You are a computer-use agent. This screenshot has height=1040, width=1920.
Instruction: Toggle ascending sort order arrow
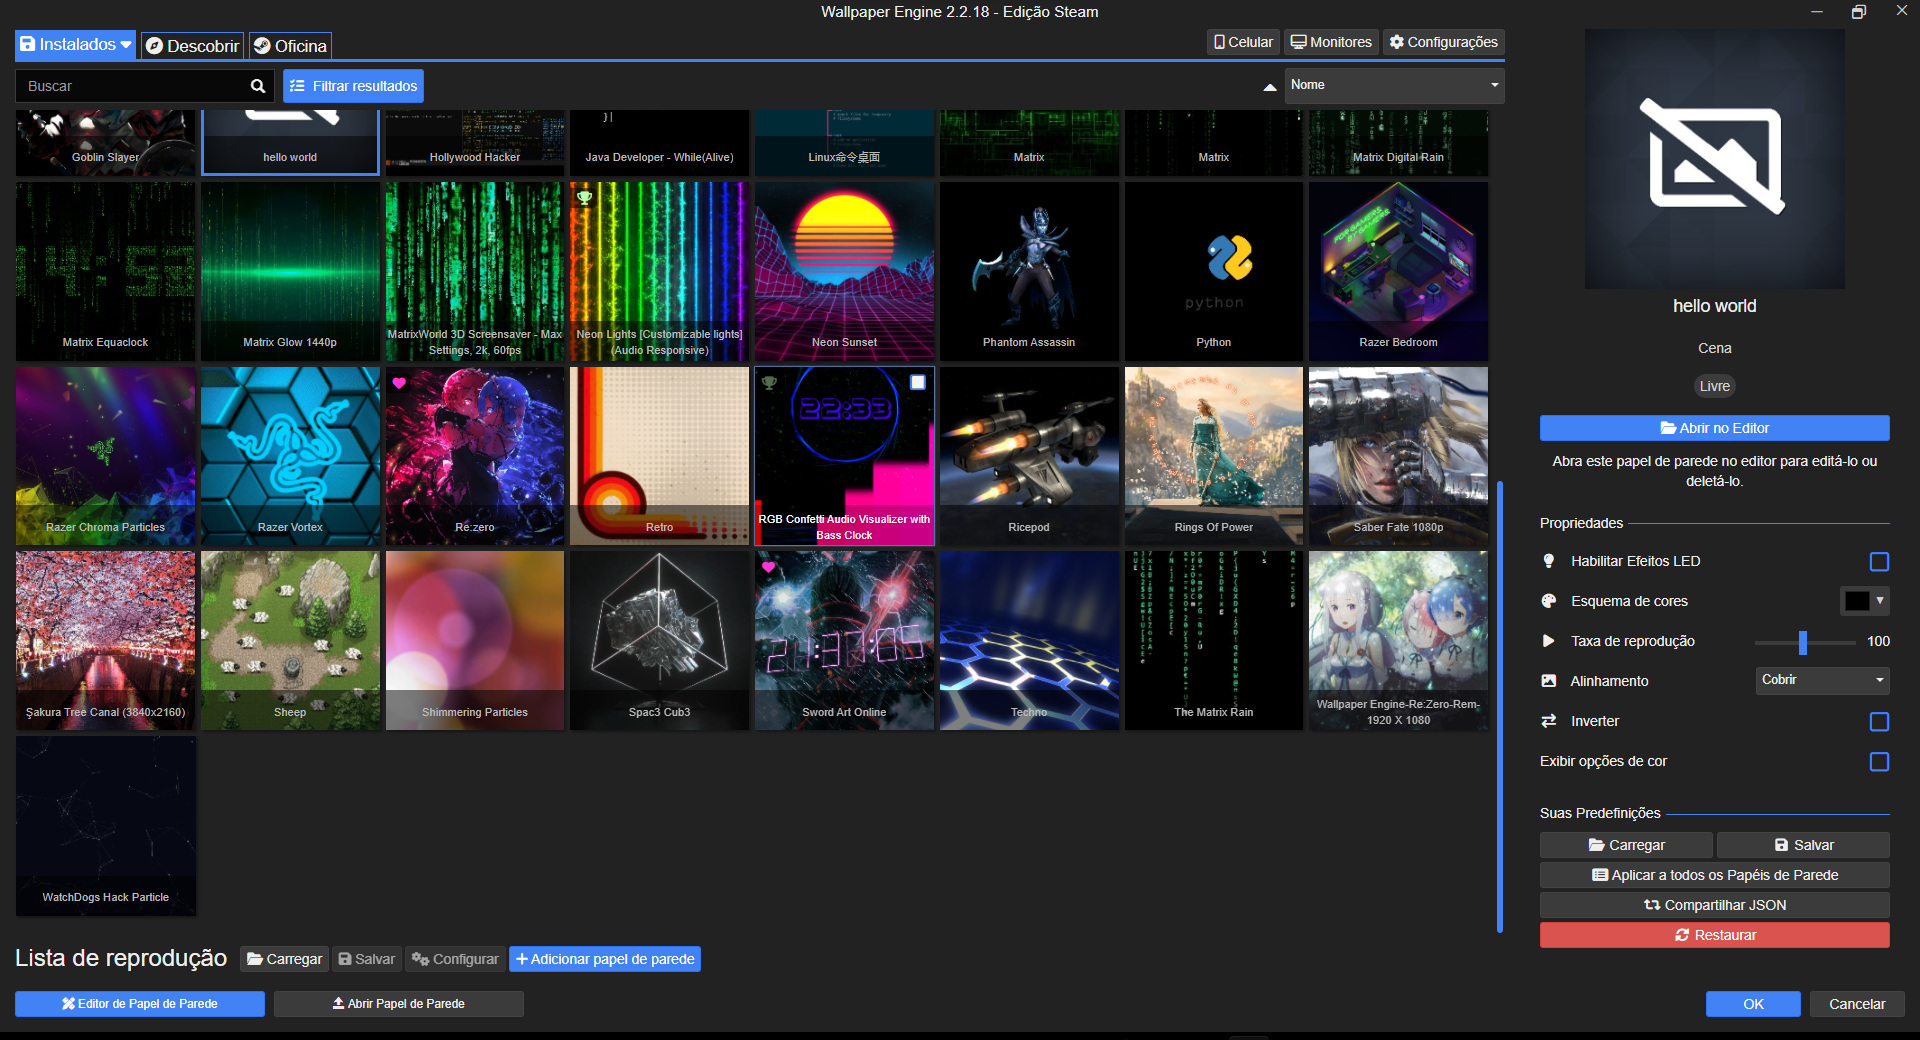point(1269,87)
